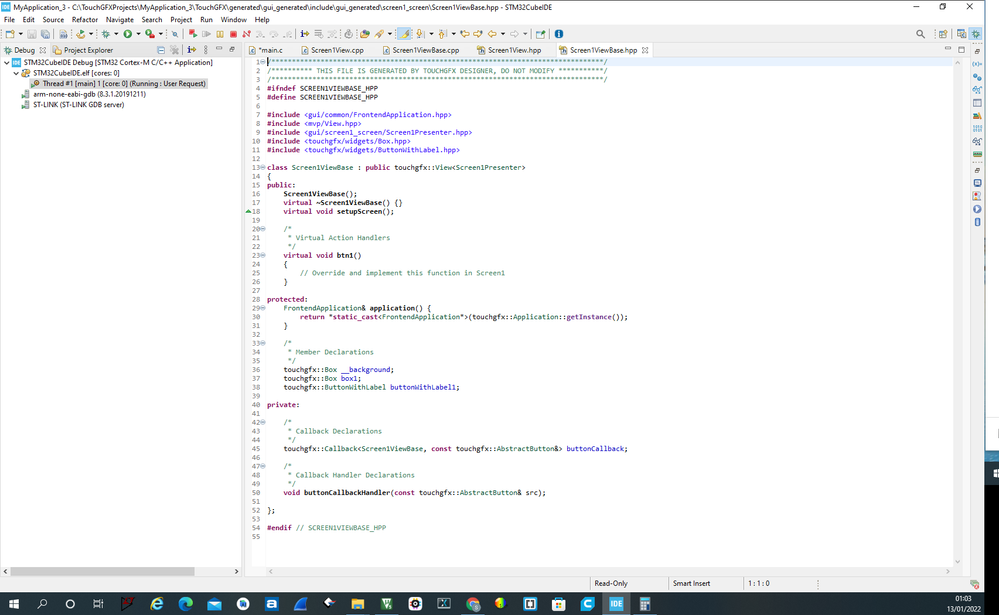
Task: Open Google Chrome from taskbar
Action: pos(472,604)
